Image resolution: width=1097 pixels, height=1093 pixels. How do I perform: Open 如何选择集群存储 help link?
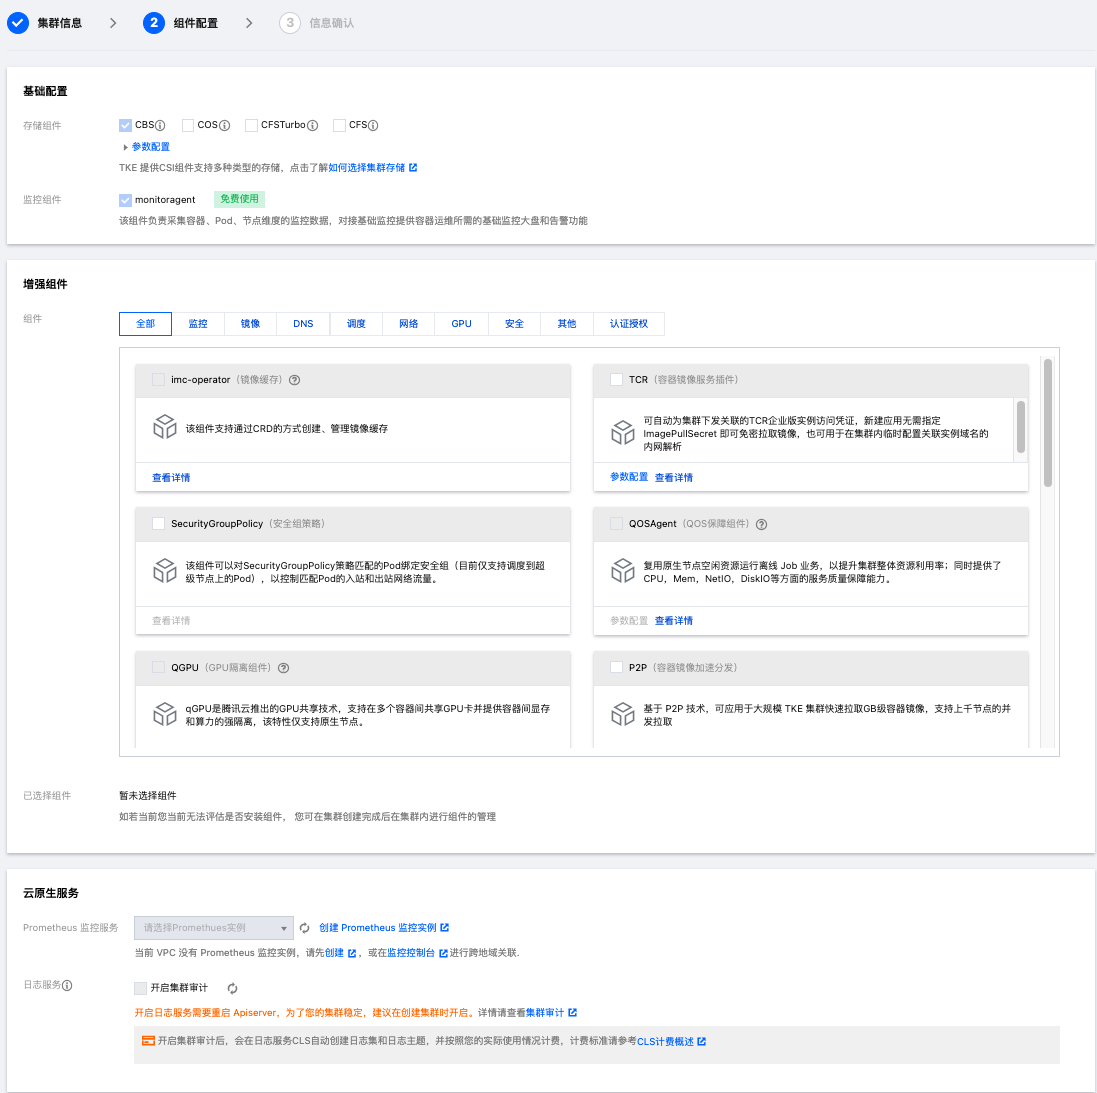tap(368, 168)
